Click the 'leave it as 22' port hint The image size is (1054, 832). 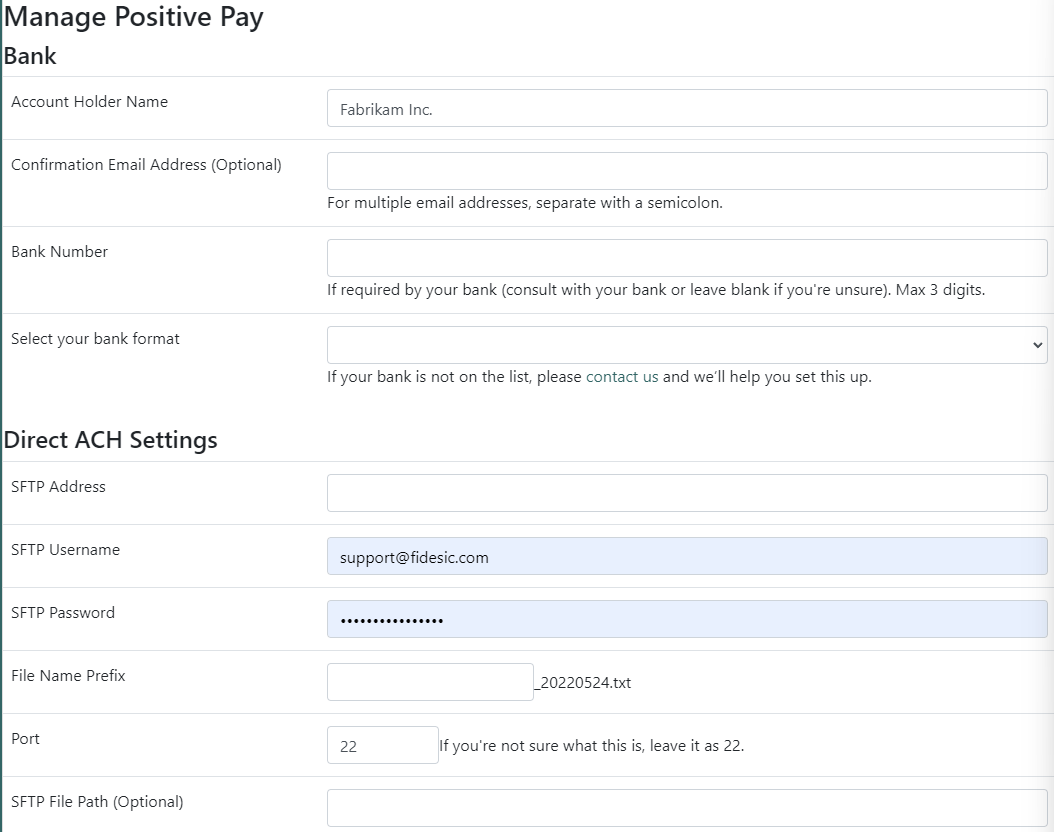(592, 745)
